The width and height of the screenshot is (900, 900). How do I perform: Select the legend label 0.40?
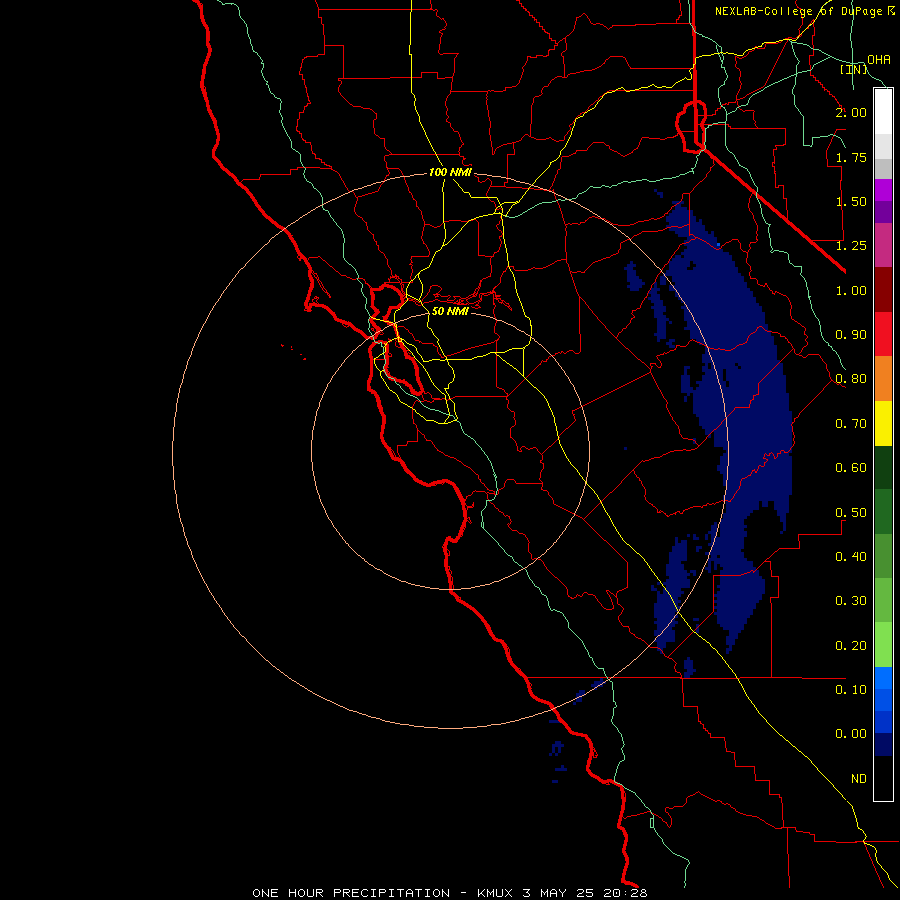(x=851, y=556)
